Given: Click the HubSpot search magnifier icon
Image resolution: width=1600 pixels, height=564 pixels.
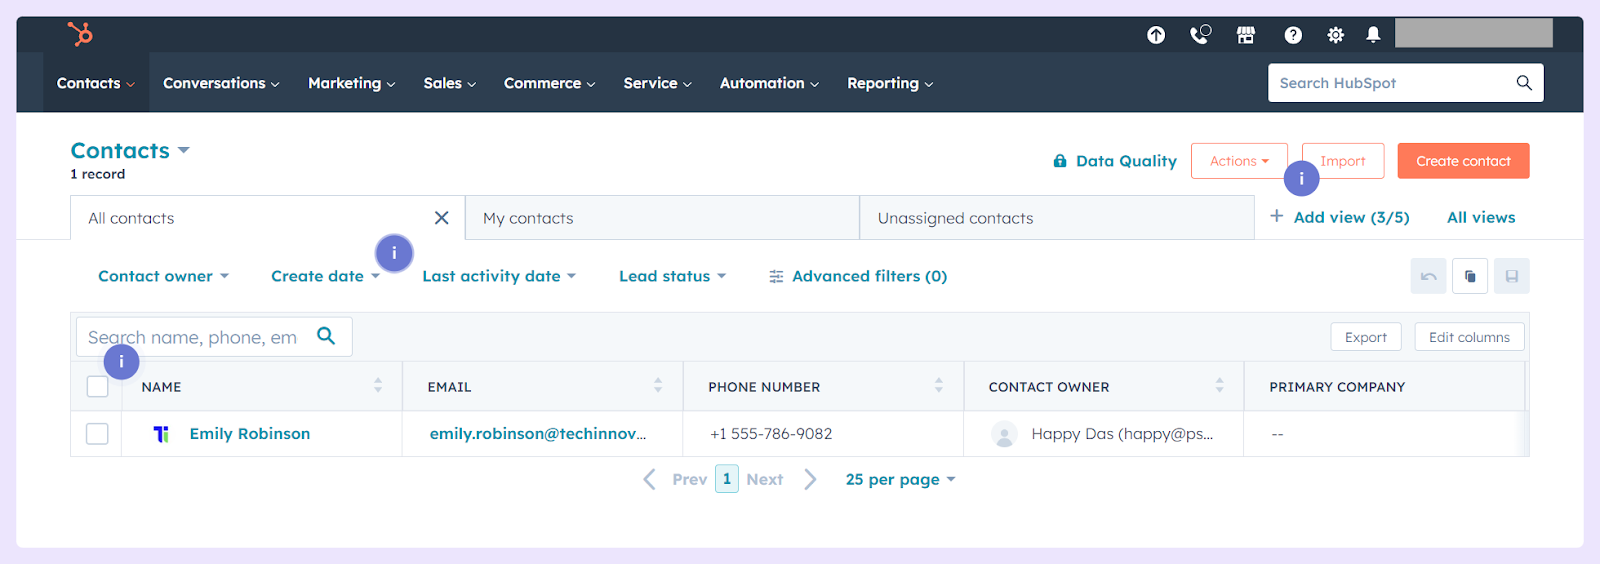Looking at the screenshot, I should coord(1524,83).
